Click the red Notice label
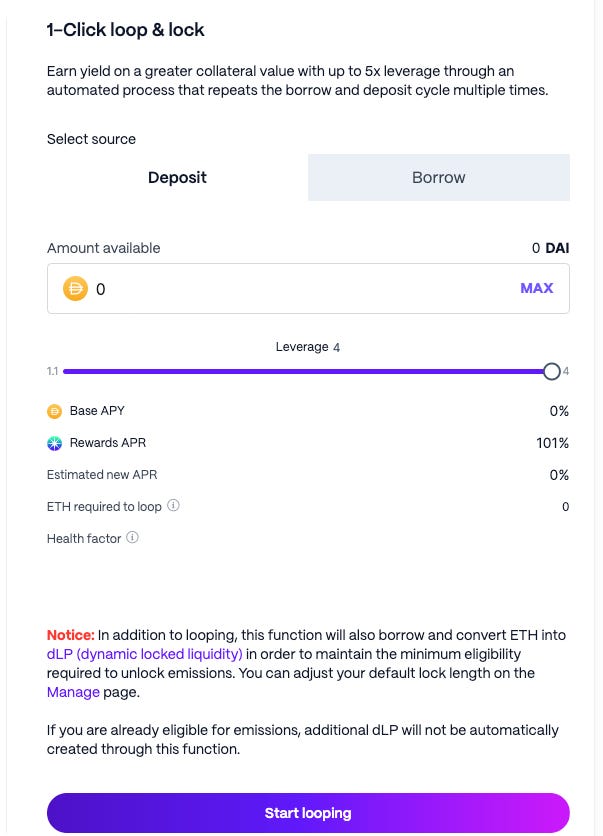603x836 pixels. 70,635
